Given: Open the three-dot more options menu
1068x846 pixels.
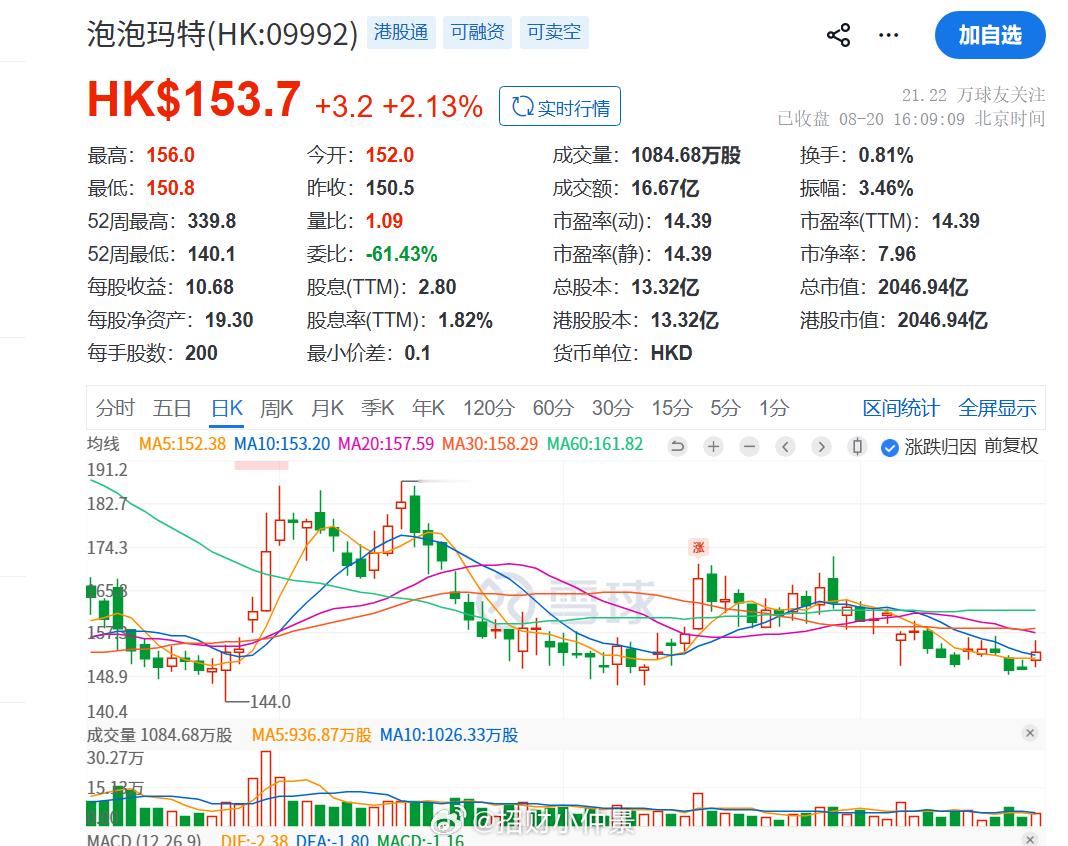Looking at the screenshot, I should [888, 35].
